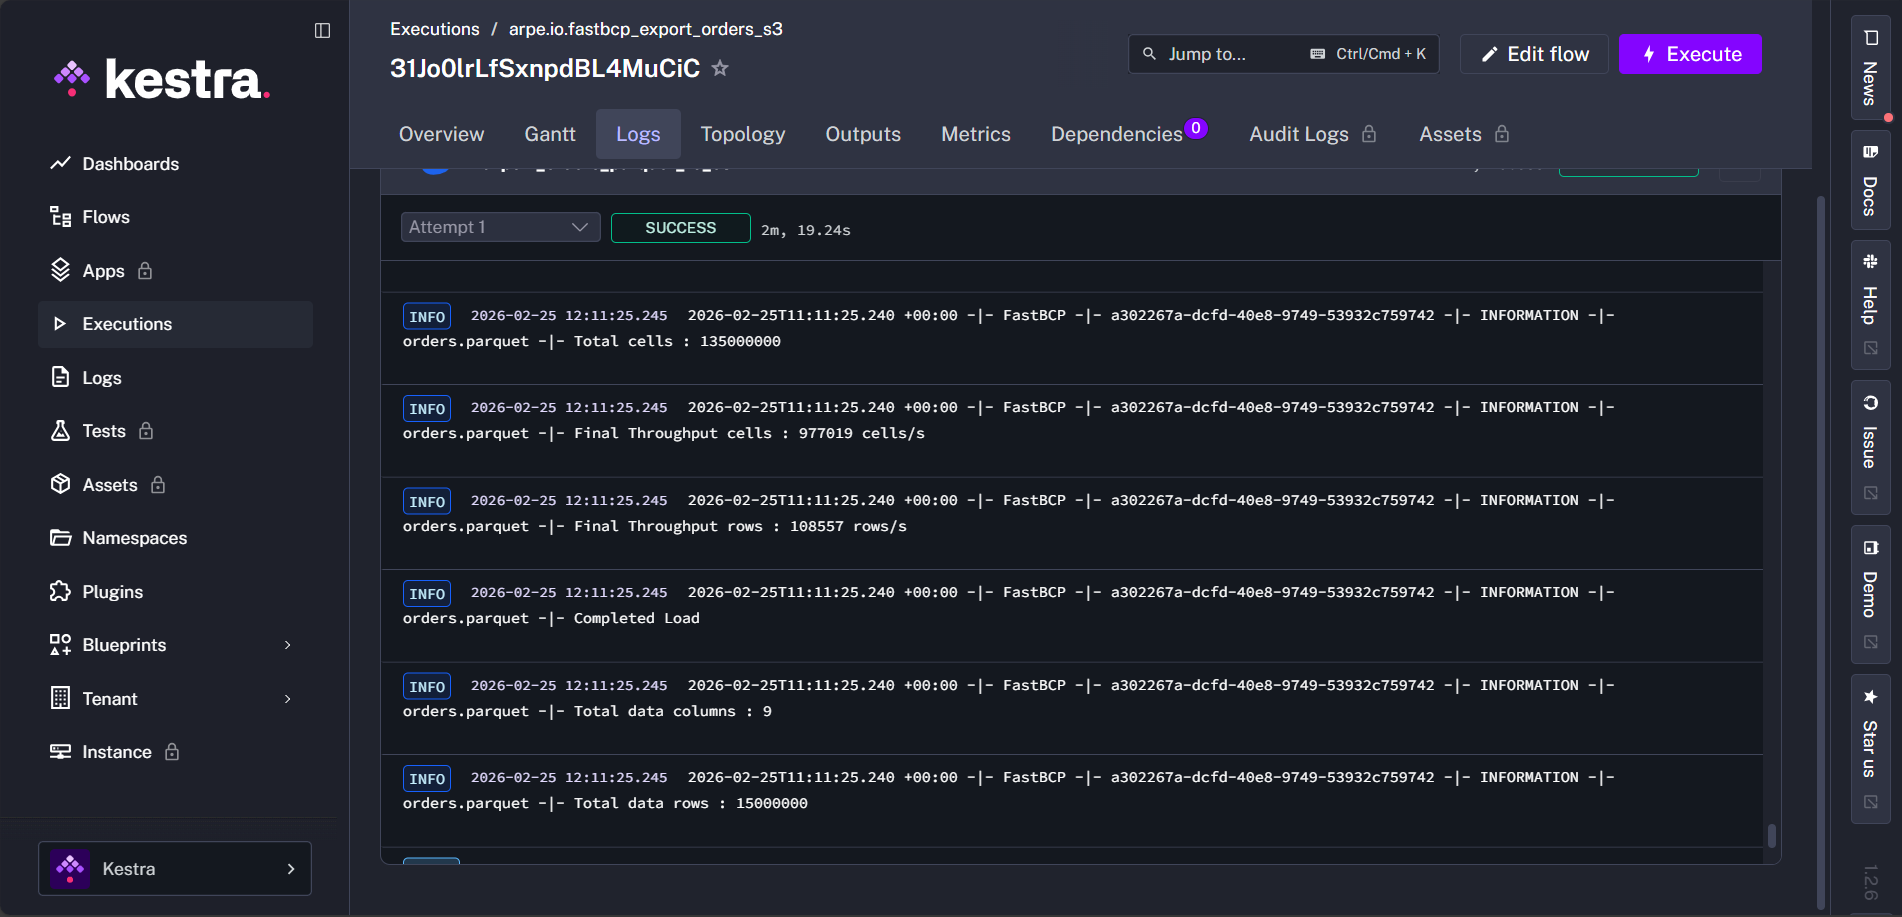
Task: Click the Execute button
Action: click(x=1689, y=54)
